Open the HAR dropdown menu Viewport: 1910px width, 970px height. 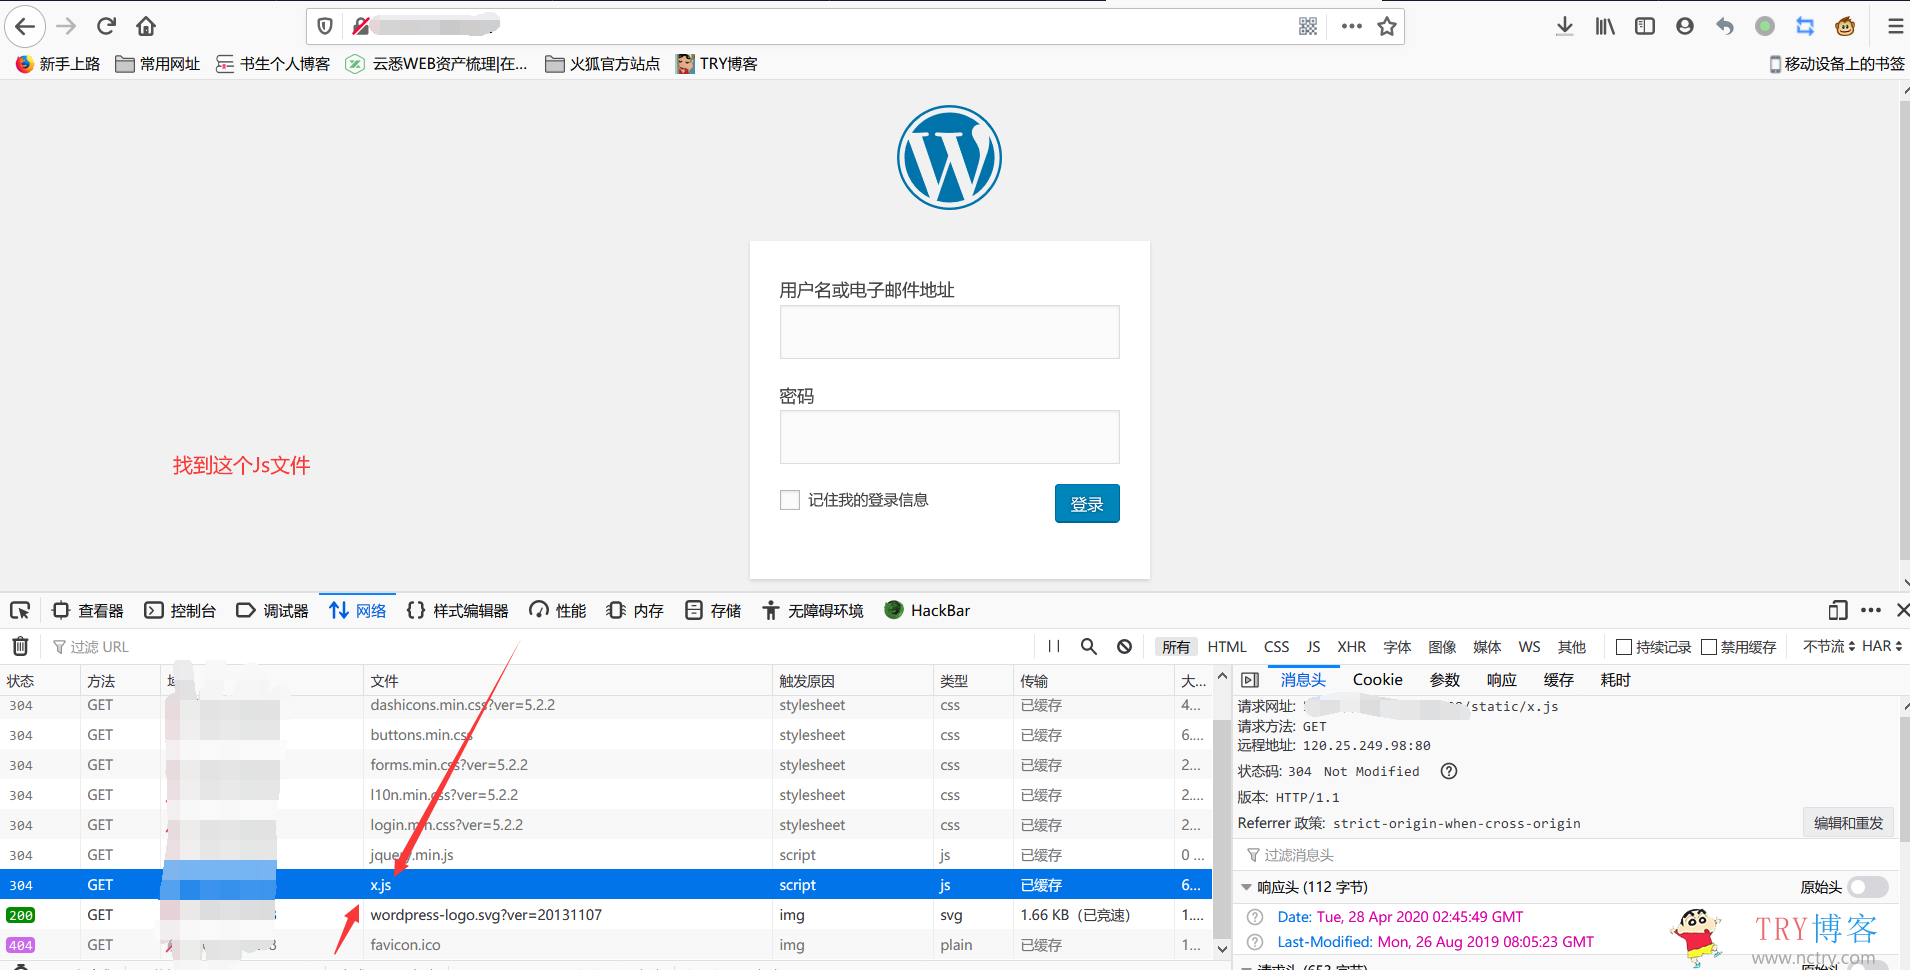tap(1882, 647)
